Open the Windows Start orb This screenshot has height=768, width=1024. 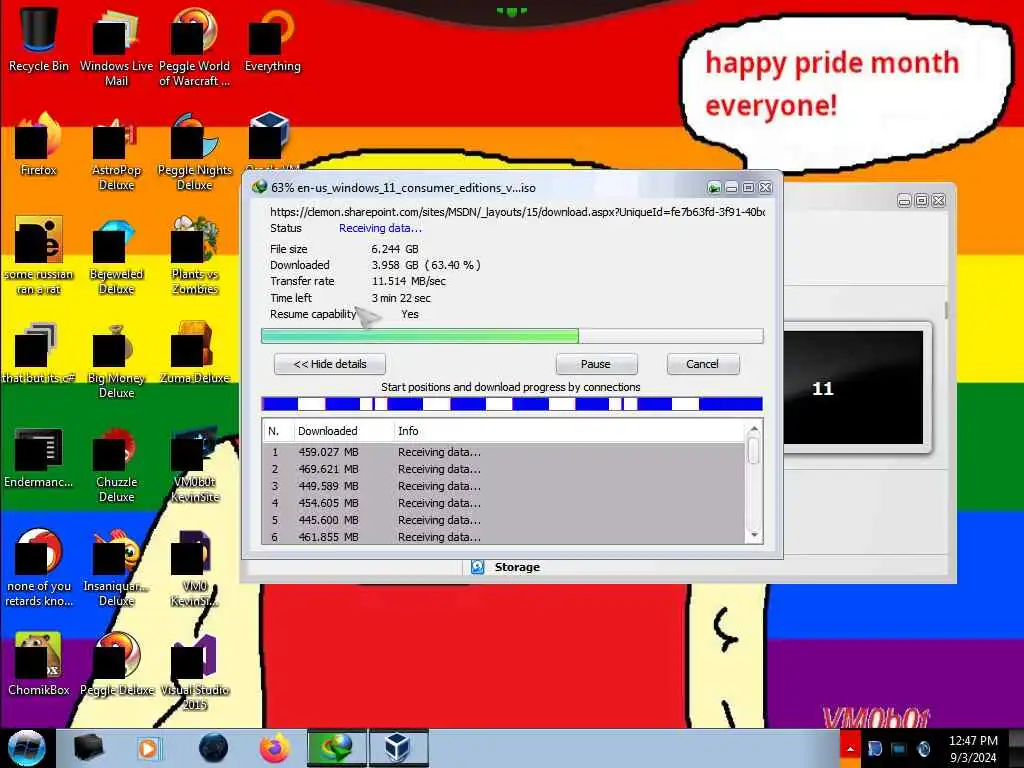tap(27, 748)
